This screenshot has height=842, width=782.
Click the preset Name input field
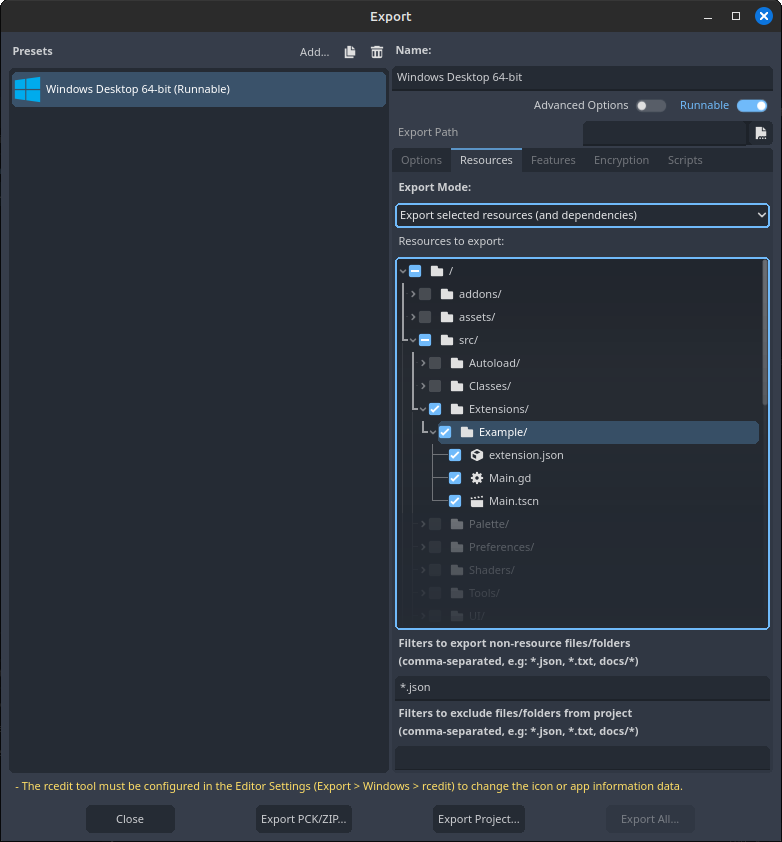[x=582, y=78]
